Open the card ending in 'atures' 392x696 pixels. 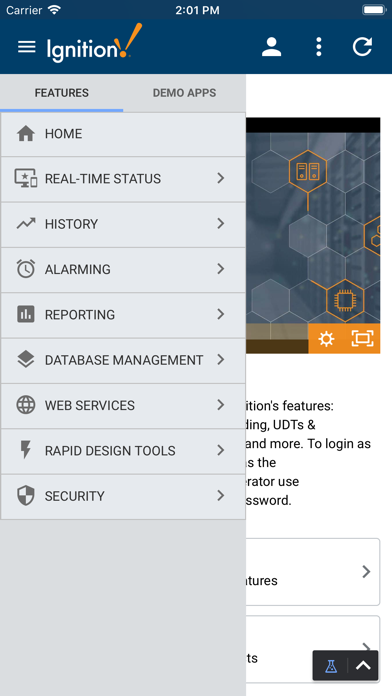click(313, 572)
